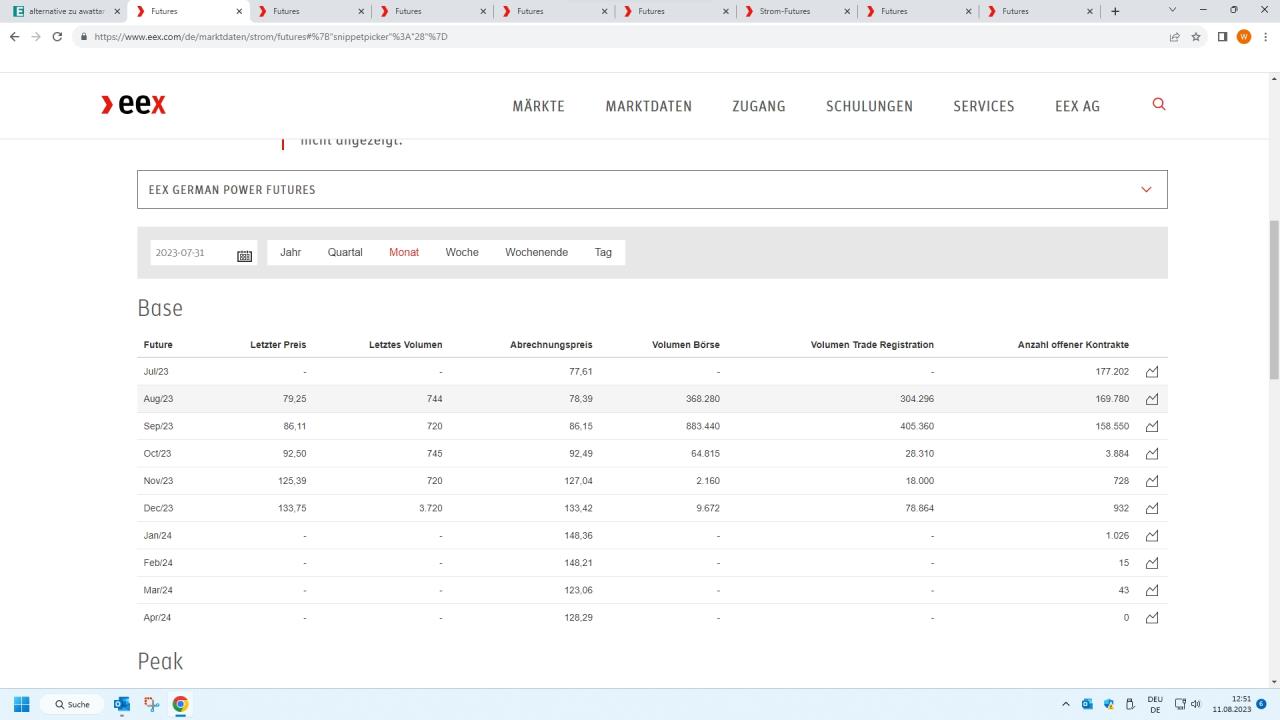Expand EEX German Power Futures dropdown
The width and height of the screenshot is (1280, 720).
pos(1146,189)
